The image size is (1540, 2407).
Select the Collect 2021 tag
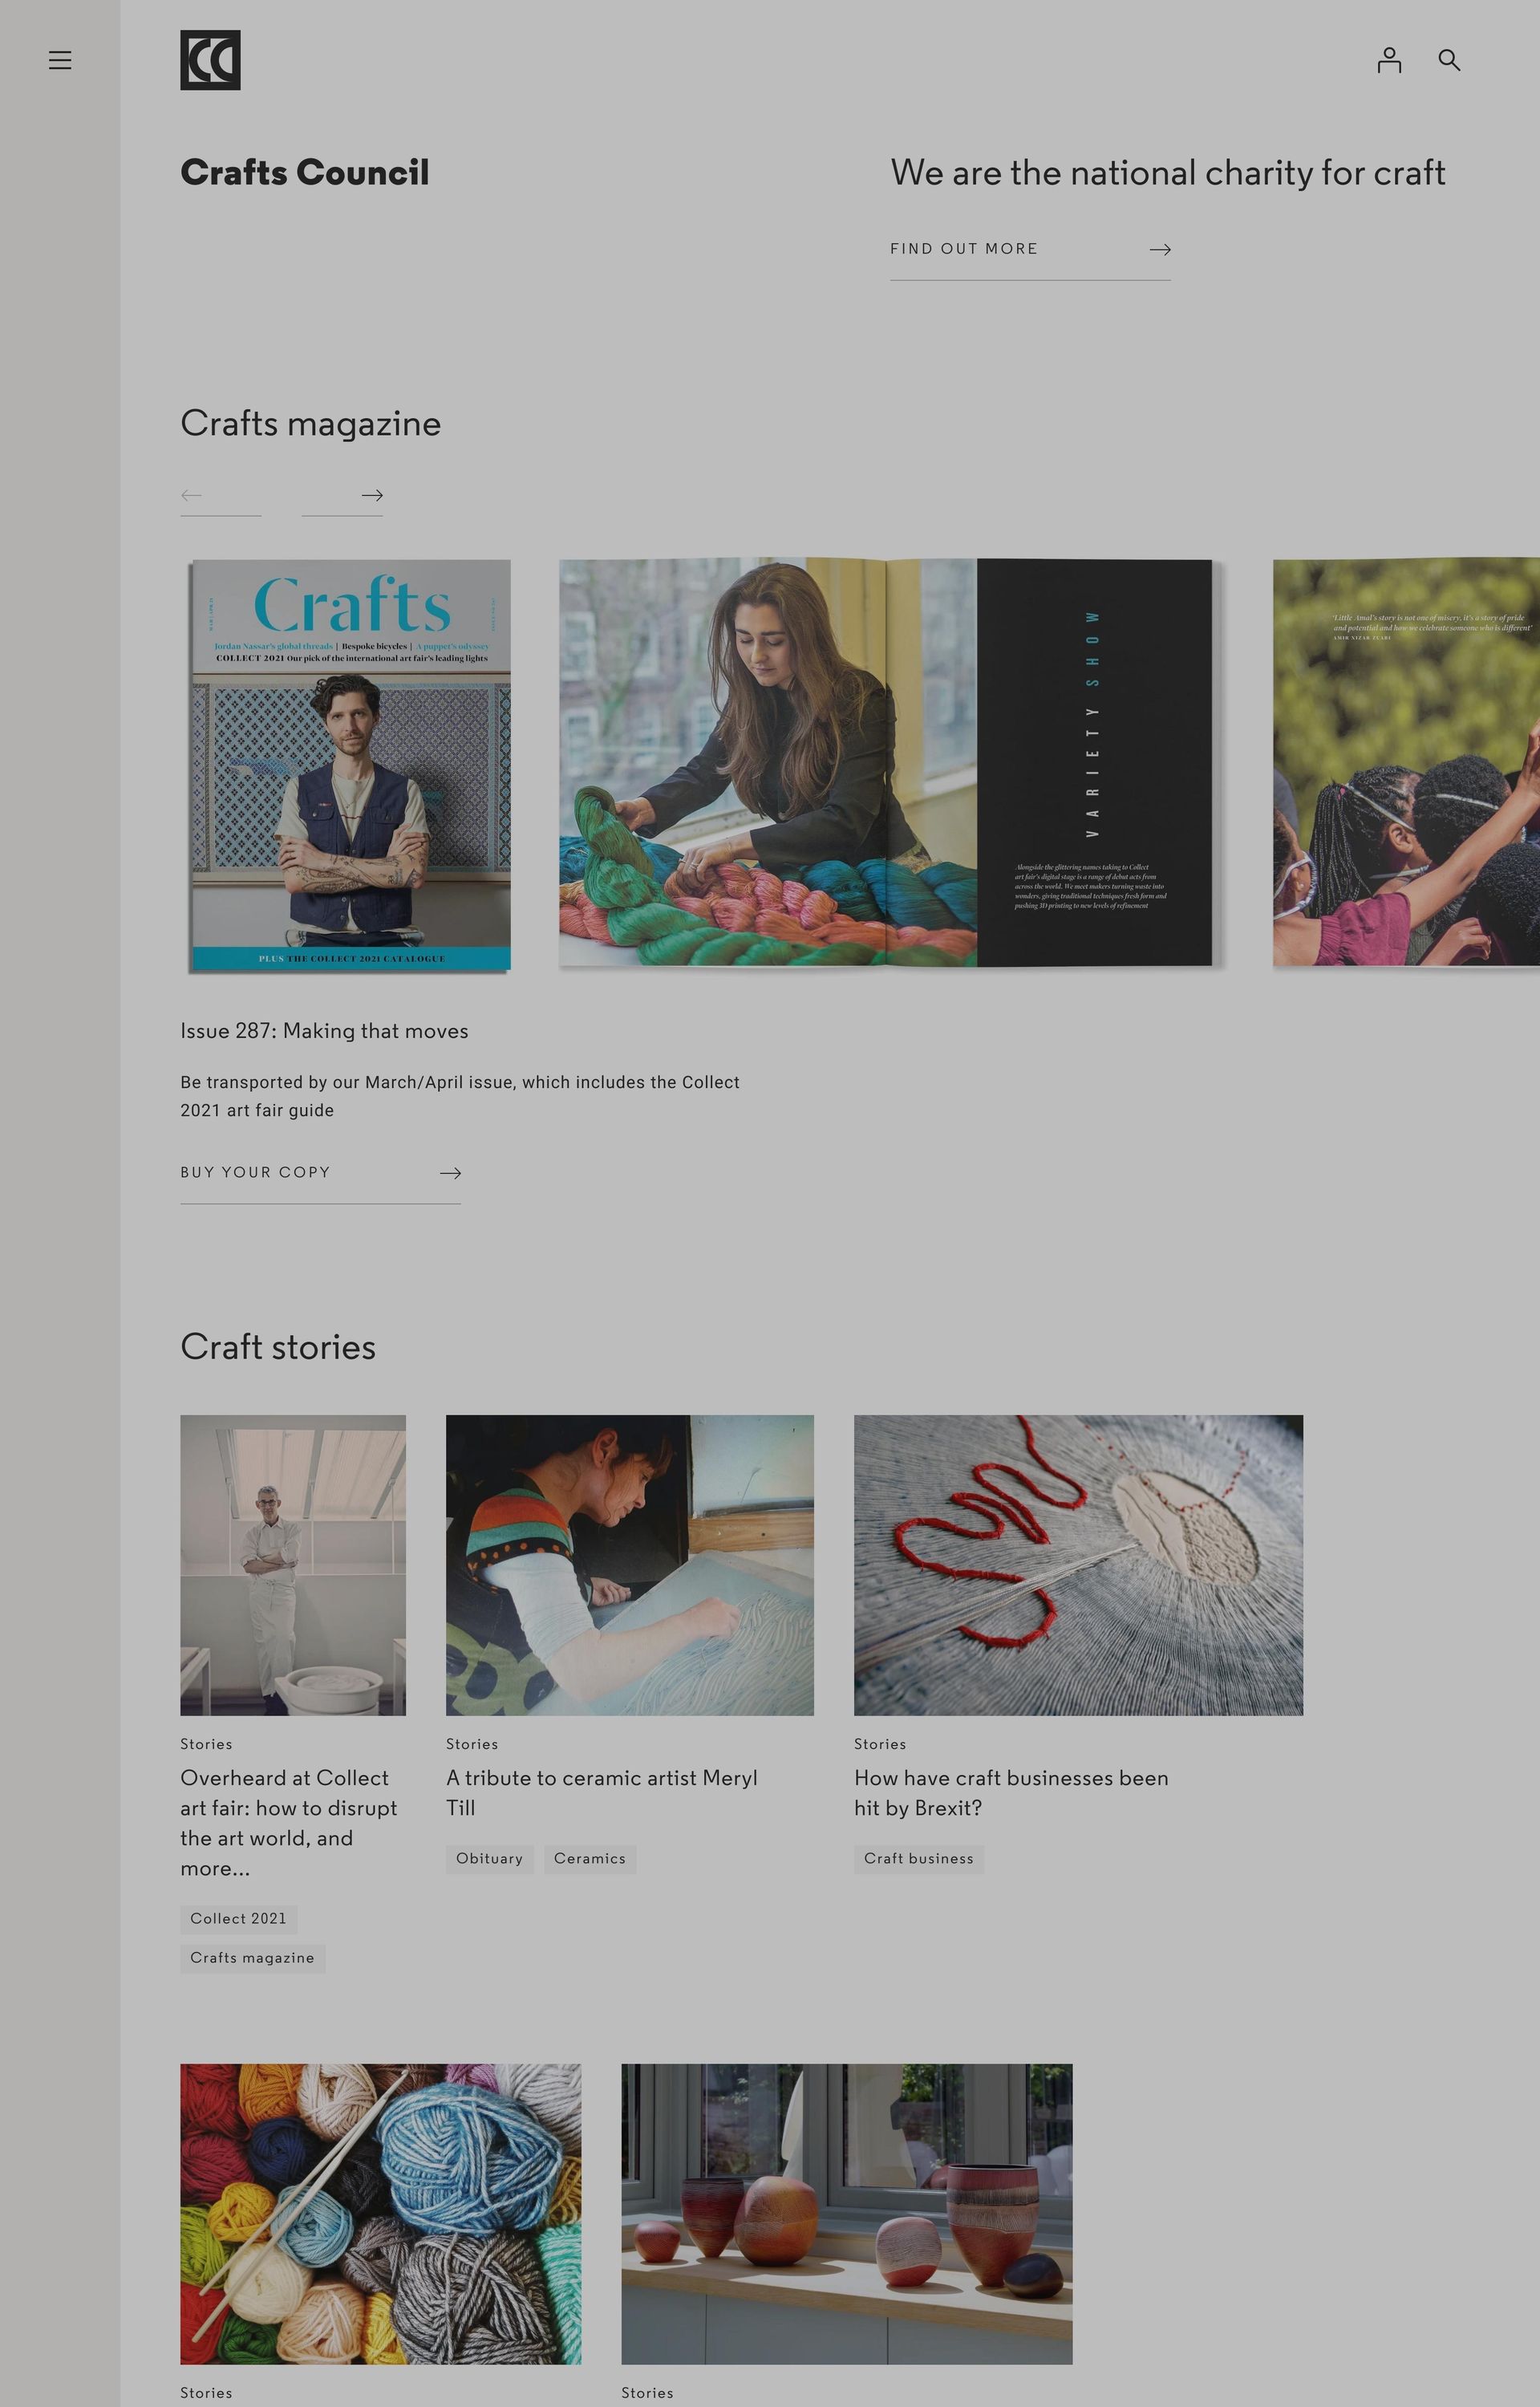238,1918
